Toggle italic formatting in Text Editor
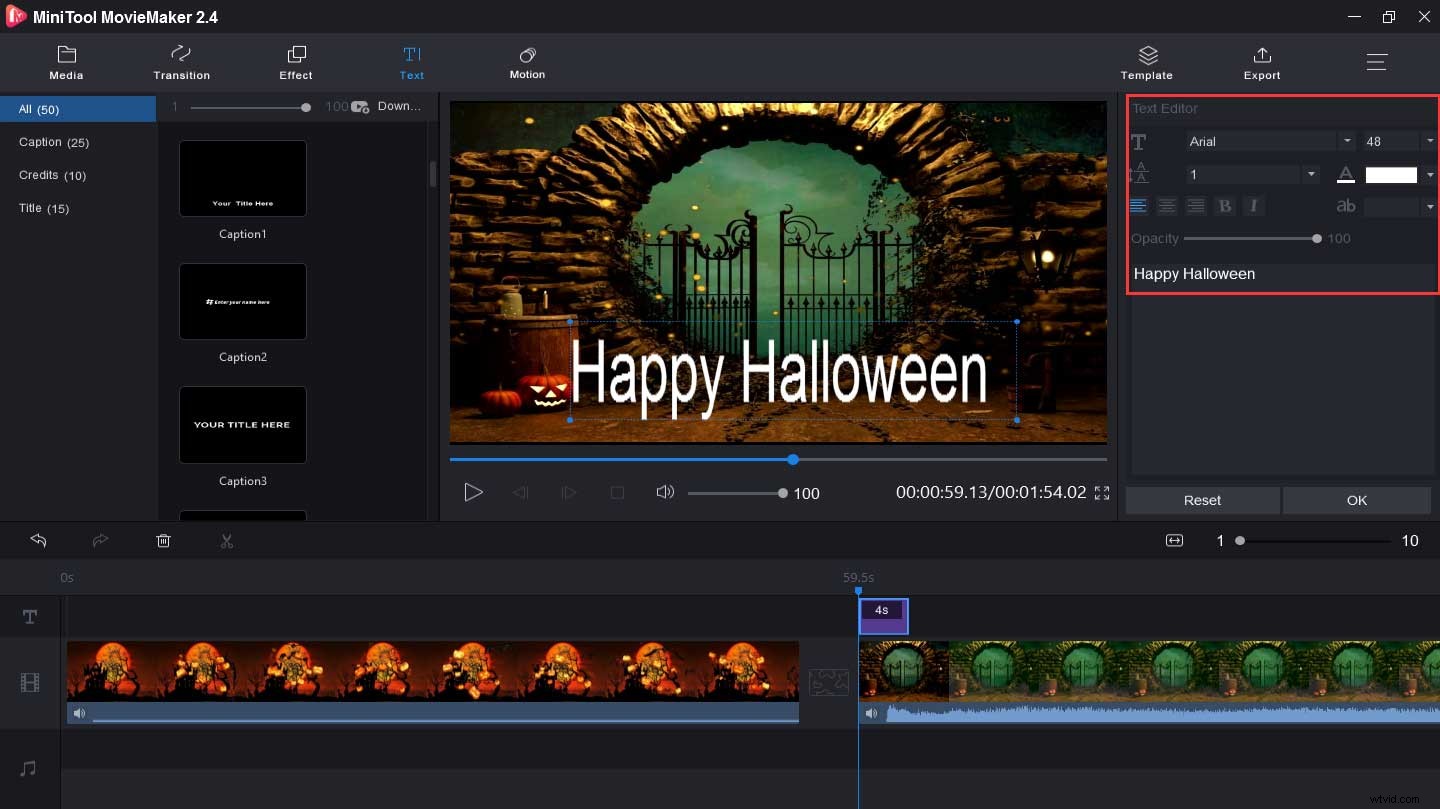1440x809 pixels. [1254, 205]
